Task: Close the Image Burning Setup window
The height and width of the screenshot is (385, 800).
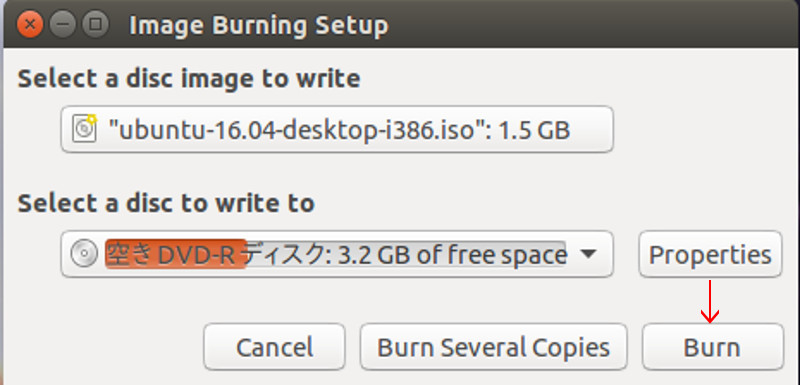Action: pyautogui.click(x=30, y=24)
